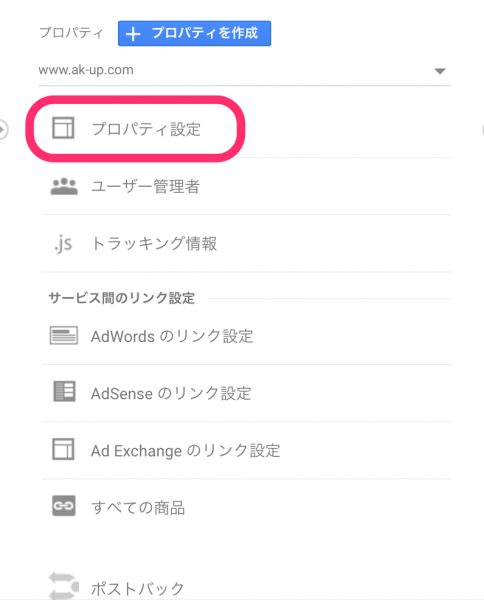Click the プロパティ column heading
Viewport: 484px width, 600px height.
tap(71, 33)
